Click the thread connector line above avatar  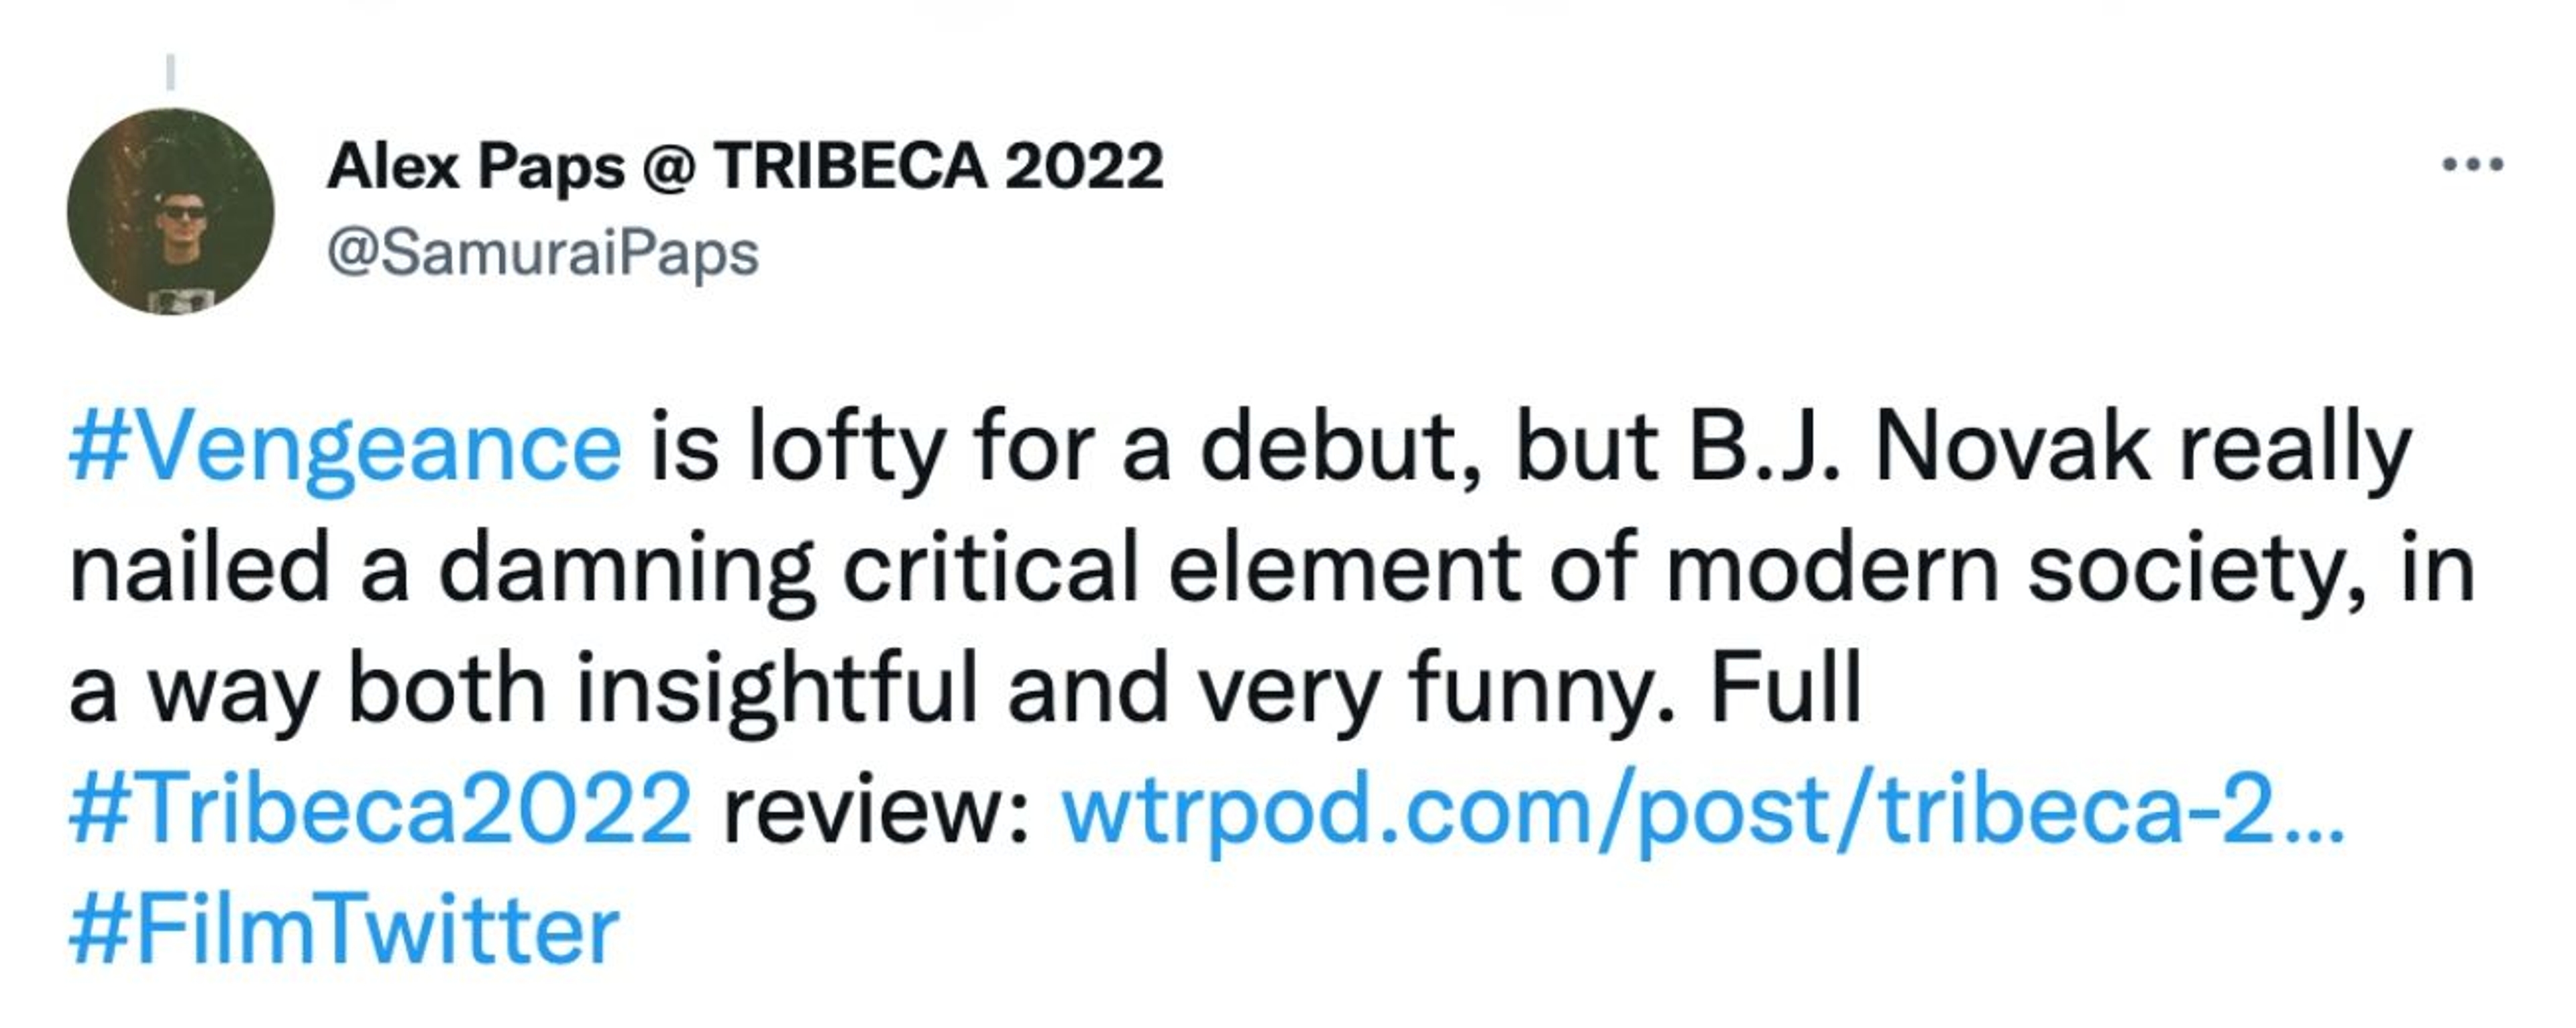click(x=170, y=71)
